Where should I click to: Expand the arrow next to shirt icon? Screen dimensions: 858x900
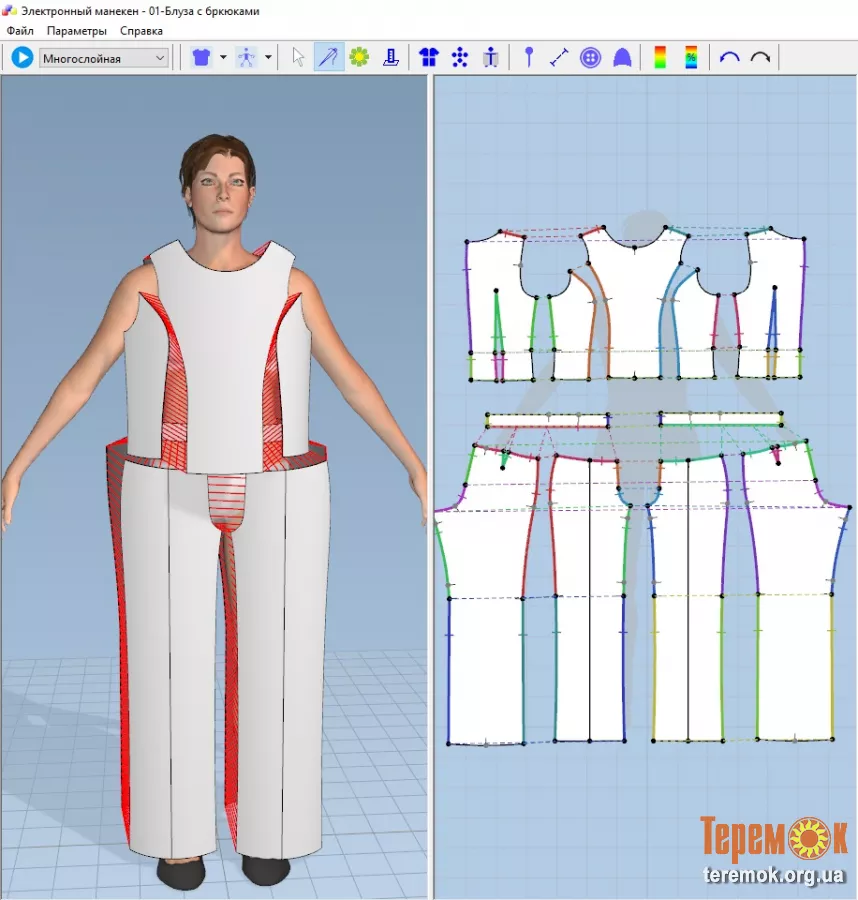tap(223, 58)
